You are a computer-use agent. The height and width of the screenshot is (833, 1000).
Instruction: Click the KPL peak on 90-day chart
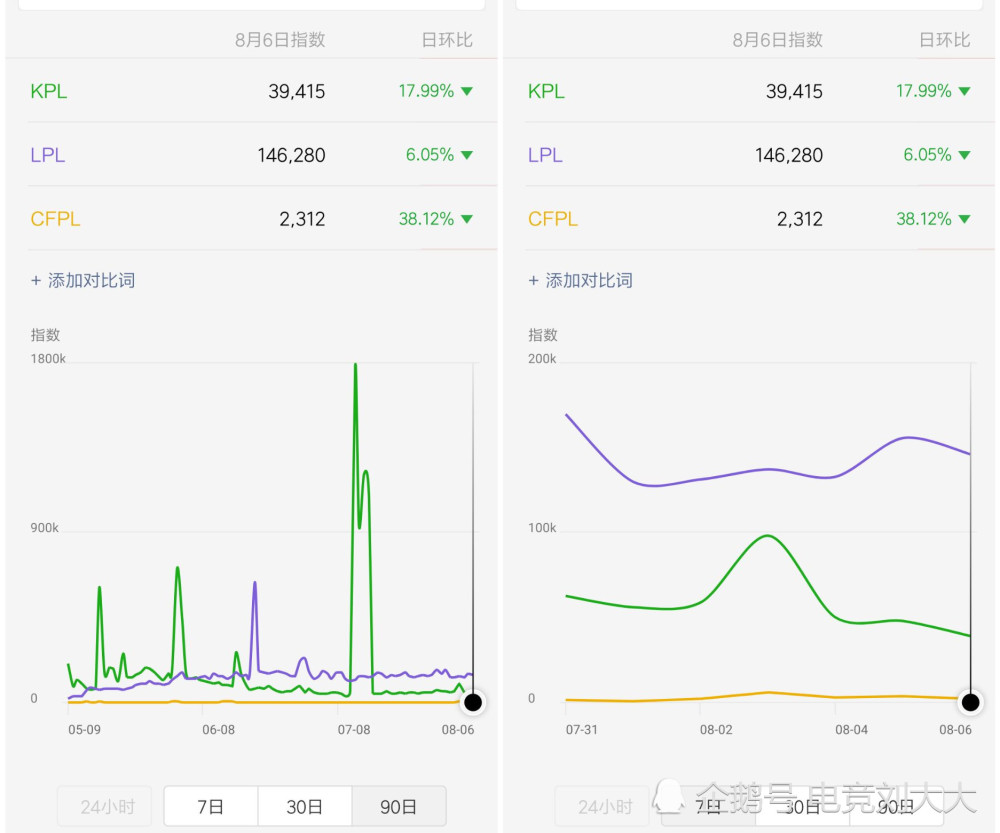coord(355,365)
